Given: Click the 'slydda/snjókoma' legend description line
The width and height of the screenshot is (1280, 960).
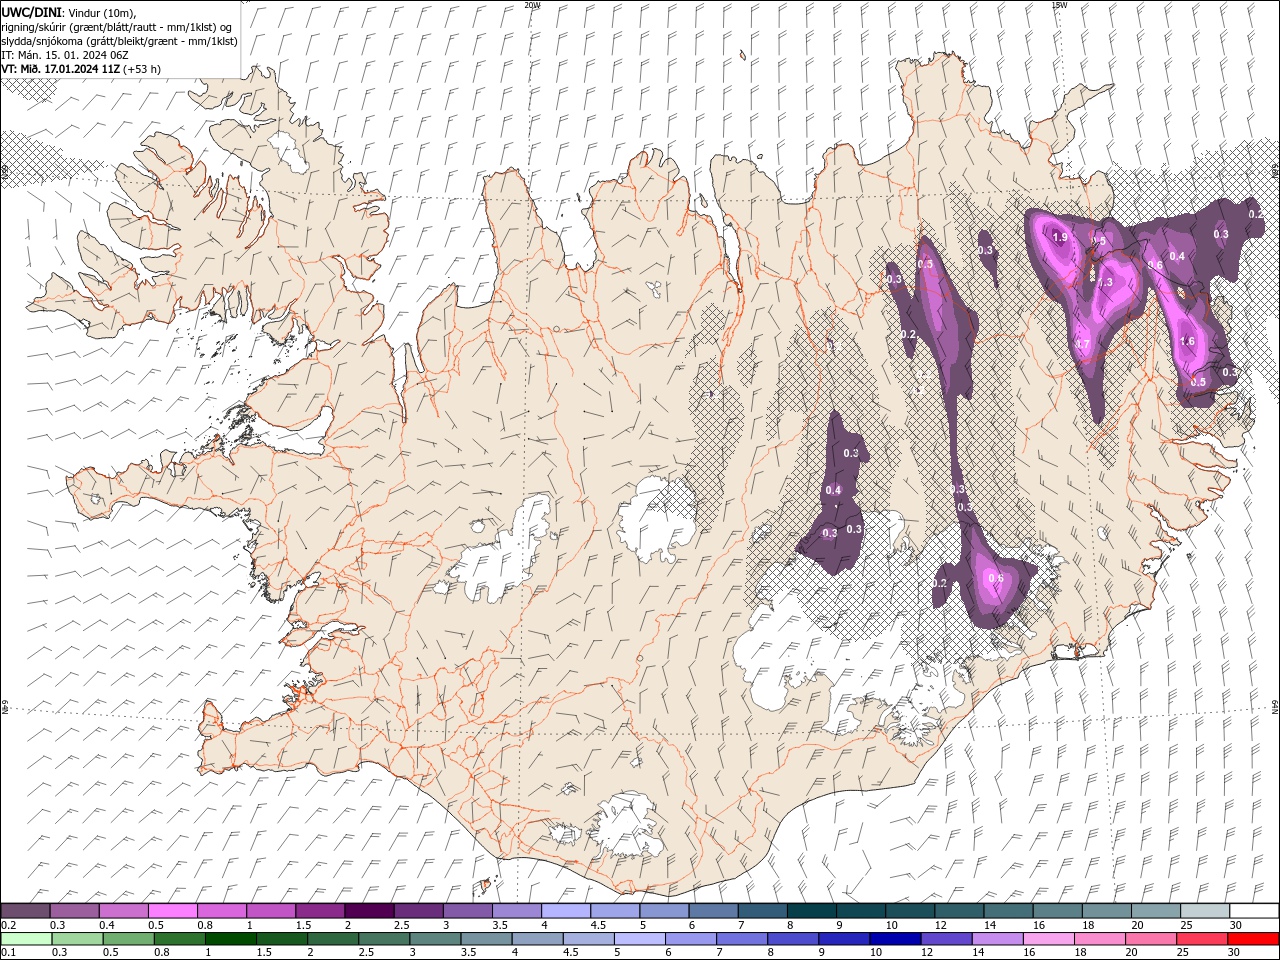Looking at the screenshot, I should click(119, 41).
